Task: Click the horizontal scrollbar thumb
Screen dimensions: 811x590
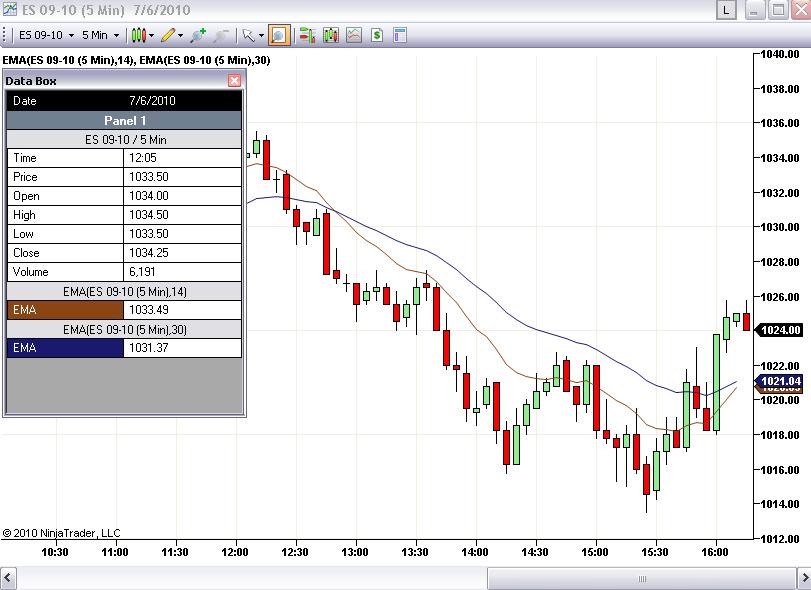Action: (x=641, y=579)
